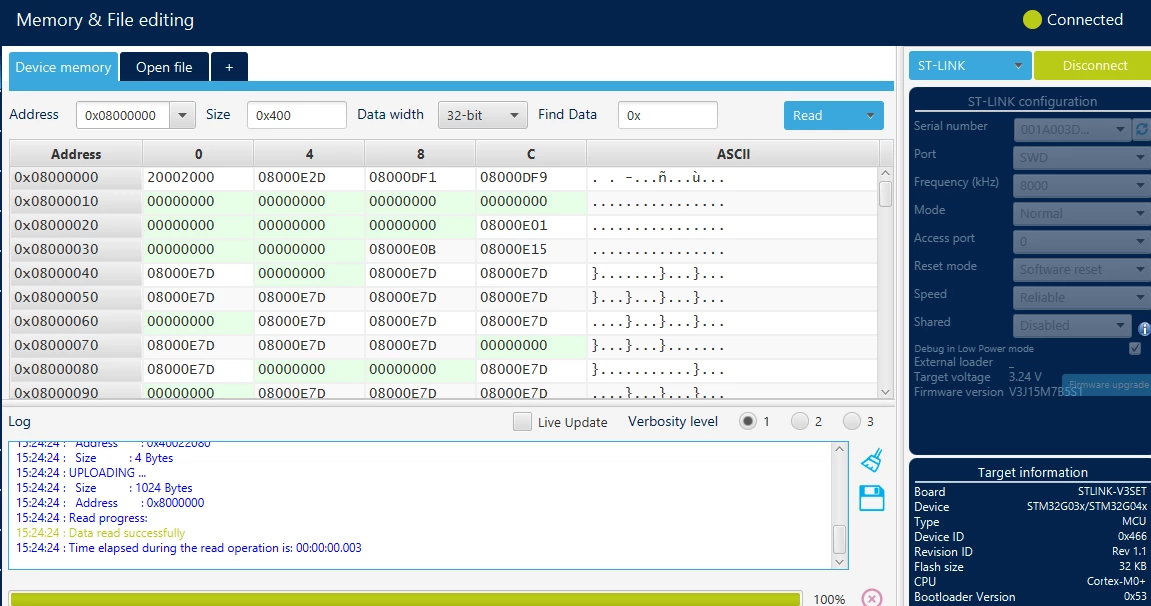Select cell 08000E0B in row 0x08000030
Screen dimensions: 1151x606
(420, 249)
